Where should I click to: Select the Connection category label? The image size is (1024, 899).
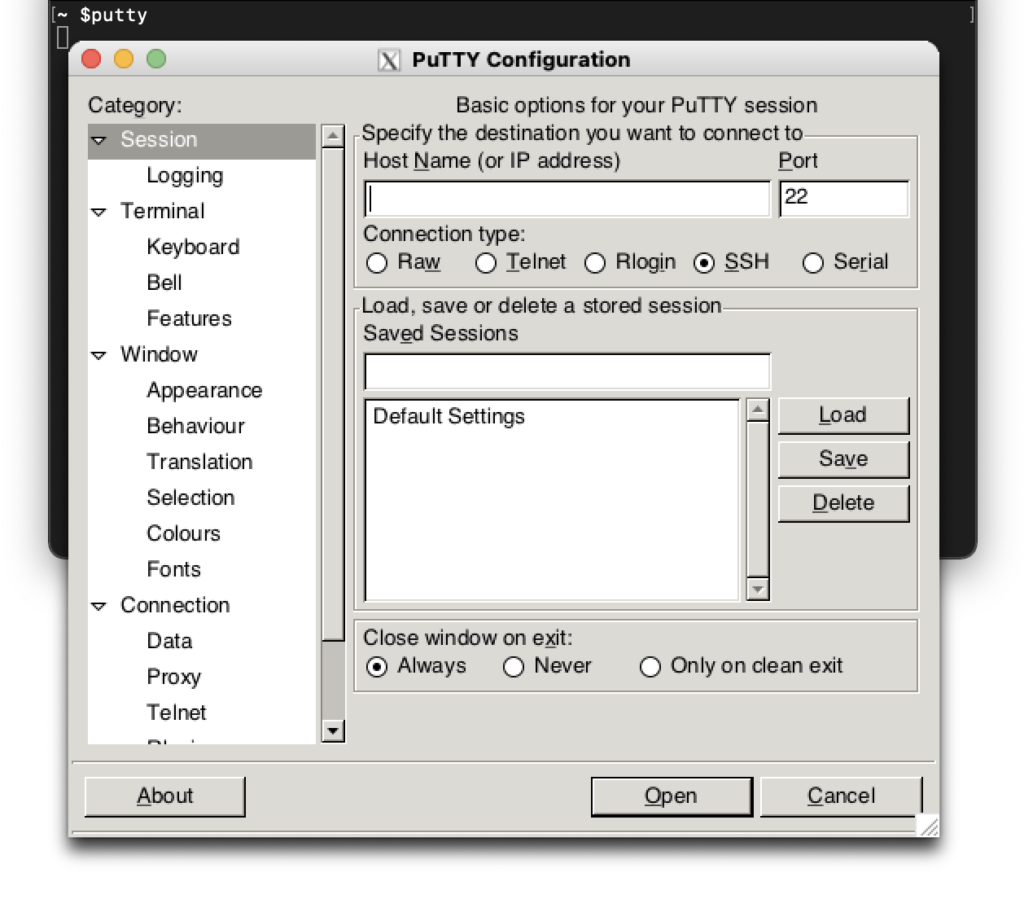tap(175, 605)
